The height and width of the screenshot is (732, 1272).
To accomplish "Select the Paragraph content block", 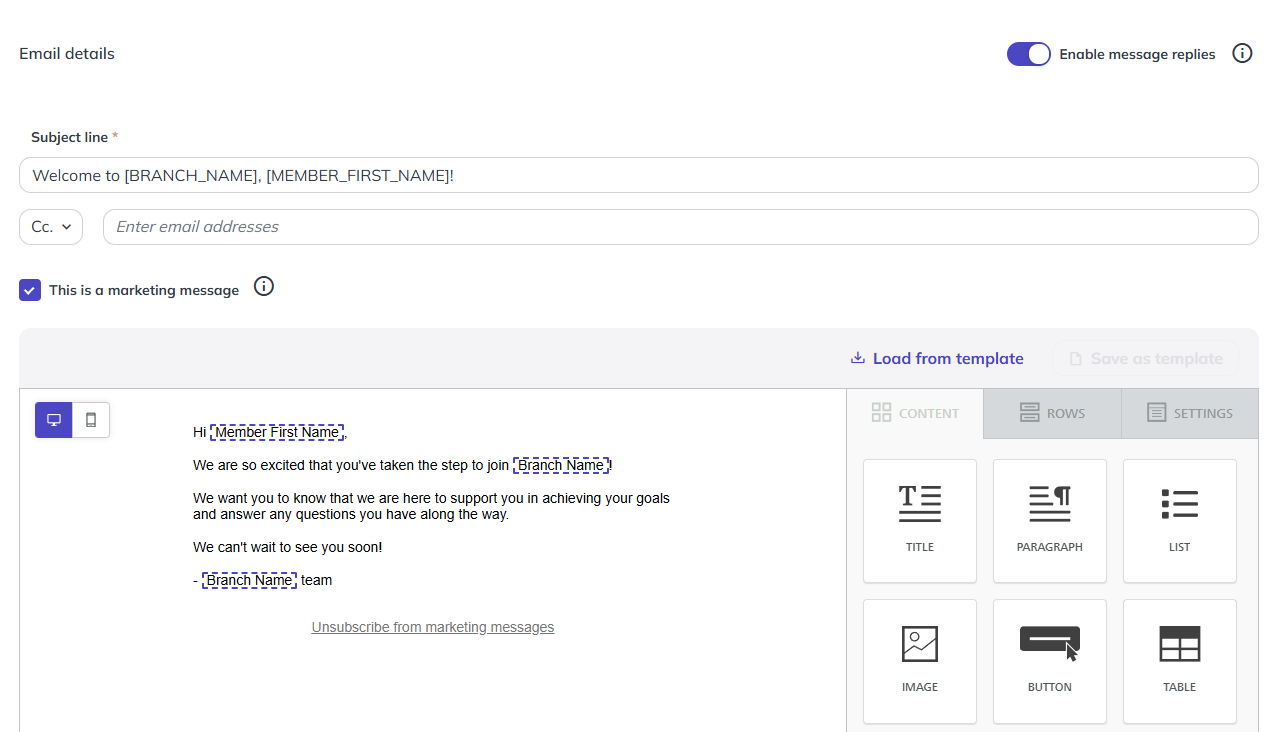I will coord(1050,521).
